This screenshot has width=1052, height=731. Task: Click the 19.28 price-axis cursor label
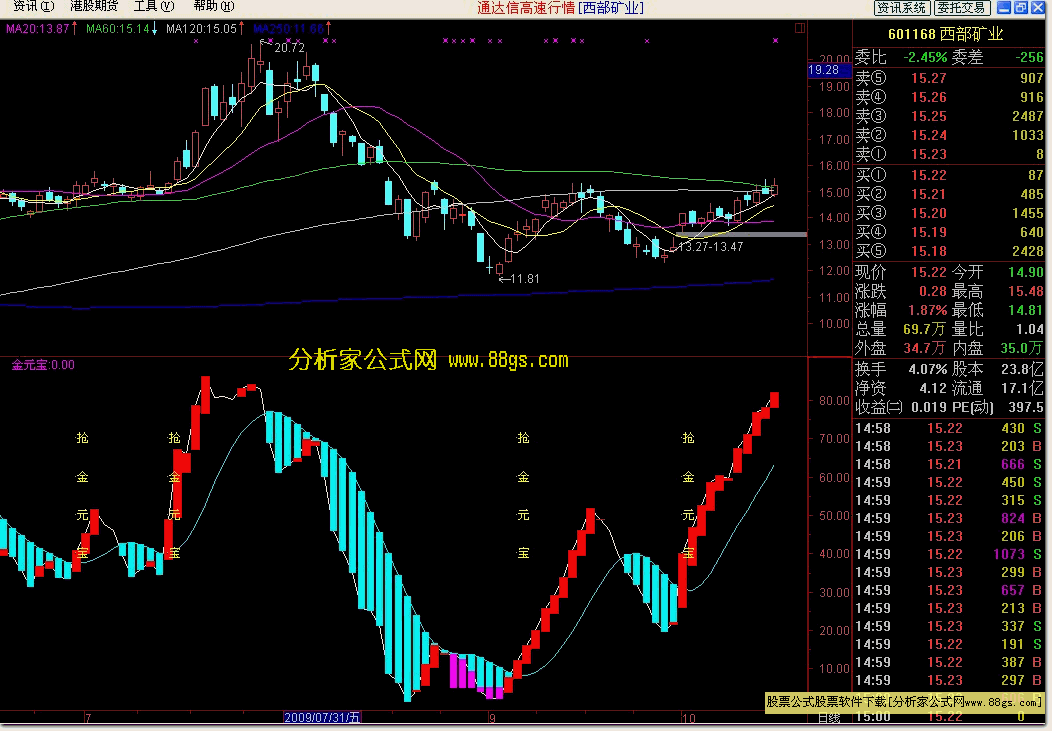[829, 70]
